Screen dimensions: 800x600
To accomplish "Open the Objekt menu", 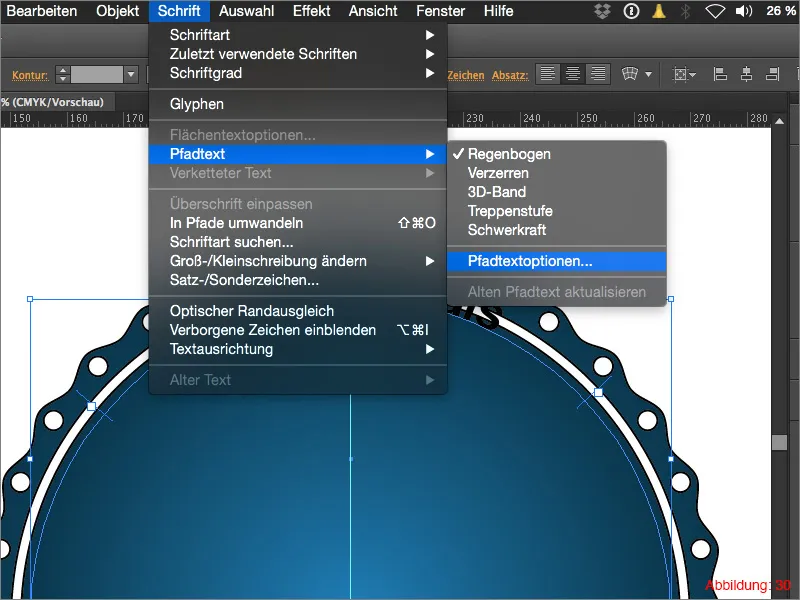I will [x=117, y=11].
